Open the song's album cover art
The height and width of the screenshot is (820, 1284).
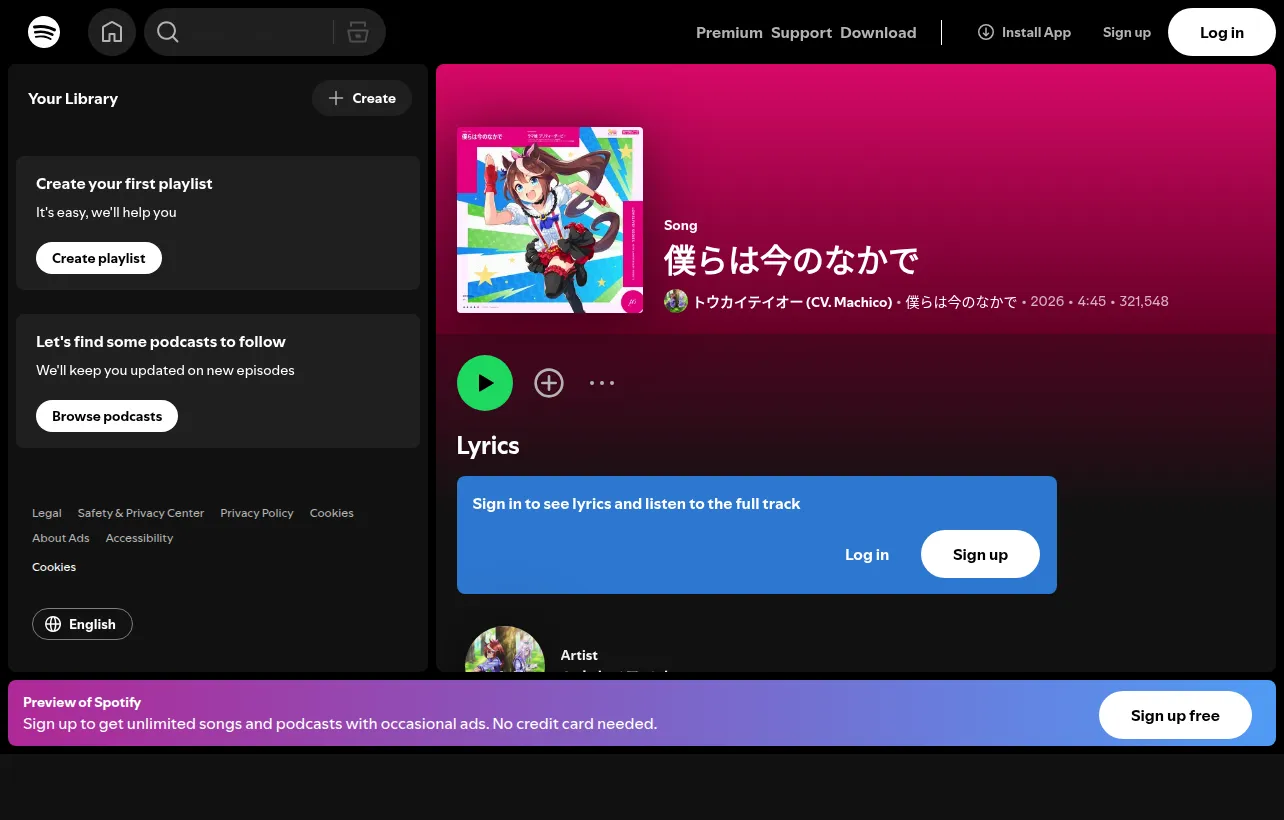coord(550,220)
